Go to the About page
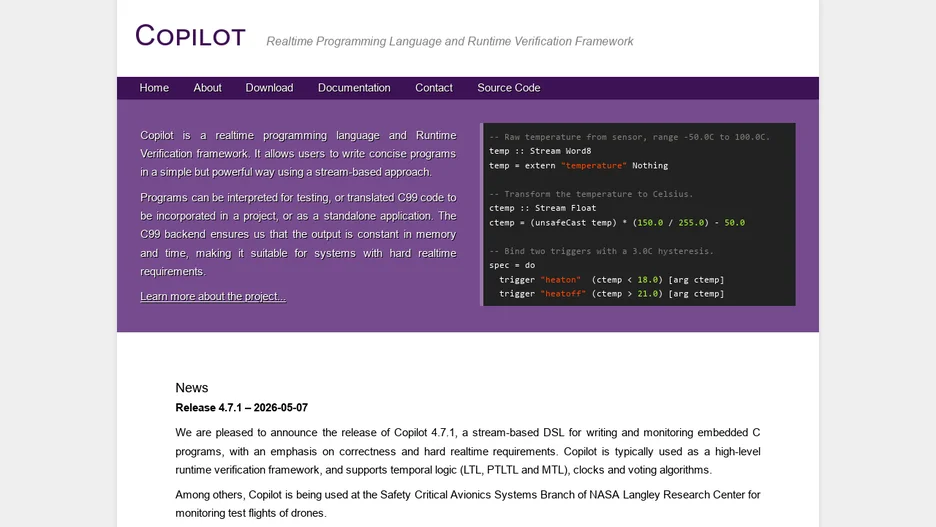936x527 pixels. [207, 88]
